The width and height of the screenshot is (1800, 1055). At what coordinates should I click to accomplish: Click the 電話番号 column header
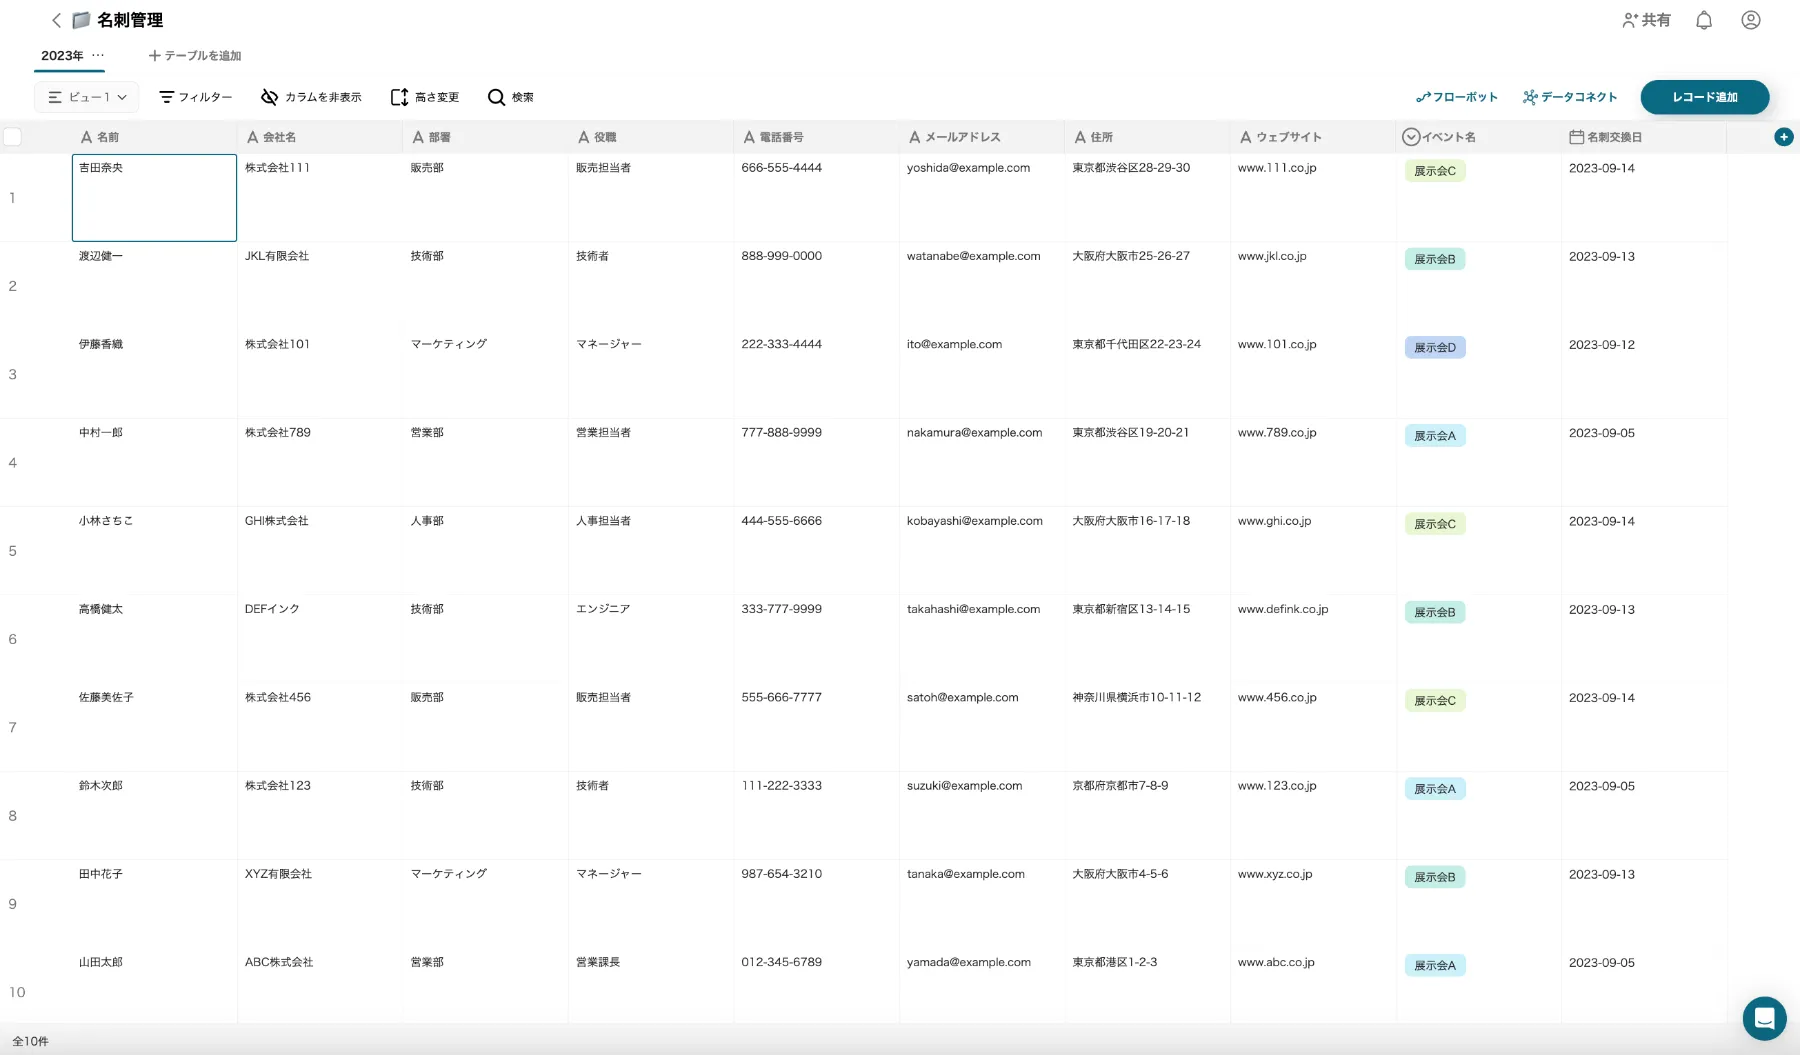(x=817, y=137)
